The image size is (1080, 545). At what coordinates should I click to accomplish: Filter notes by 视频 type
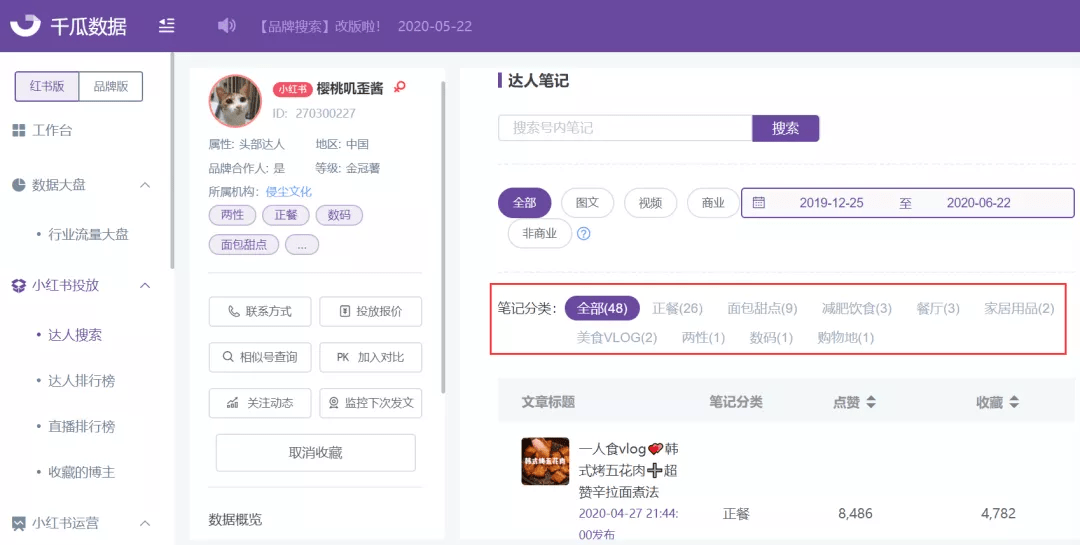(650, 203)
